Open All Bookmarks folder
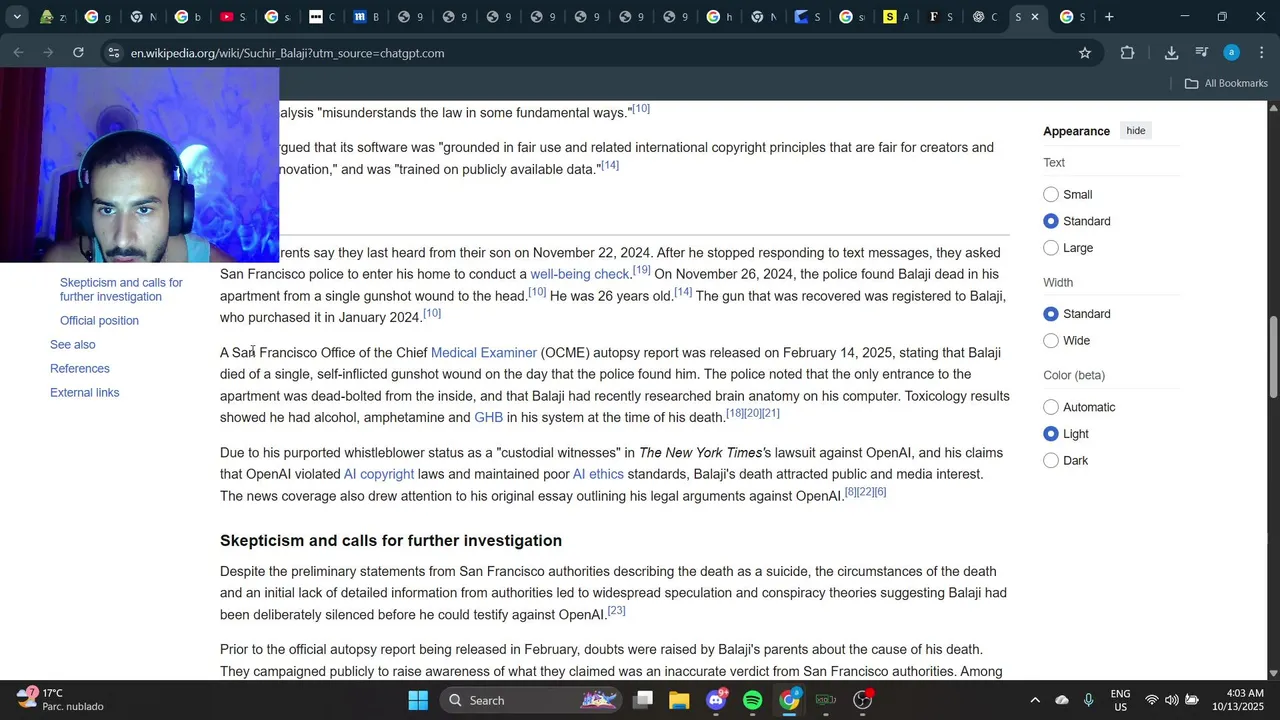Viewport: 1280px width, 720px height. 1226,83
